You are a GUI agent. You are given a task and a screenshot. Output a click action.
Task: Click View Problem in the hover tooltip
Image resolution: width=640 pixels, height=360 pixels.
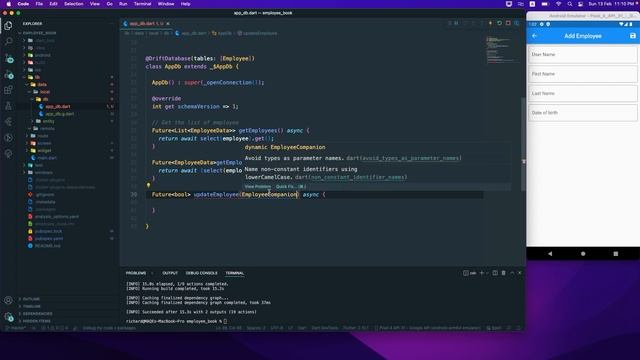point(258,187)
